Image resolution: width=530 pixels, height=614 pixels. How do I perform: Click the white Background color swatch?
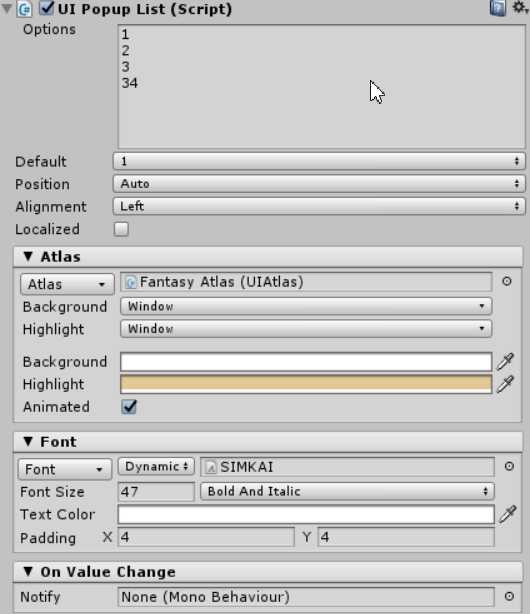click(306, 362)
